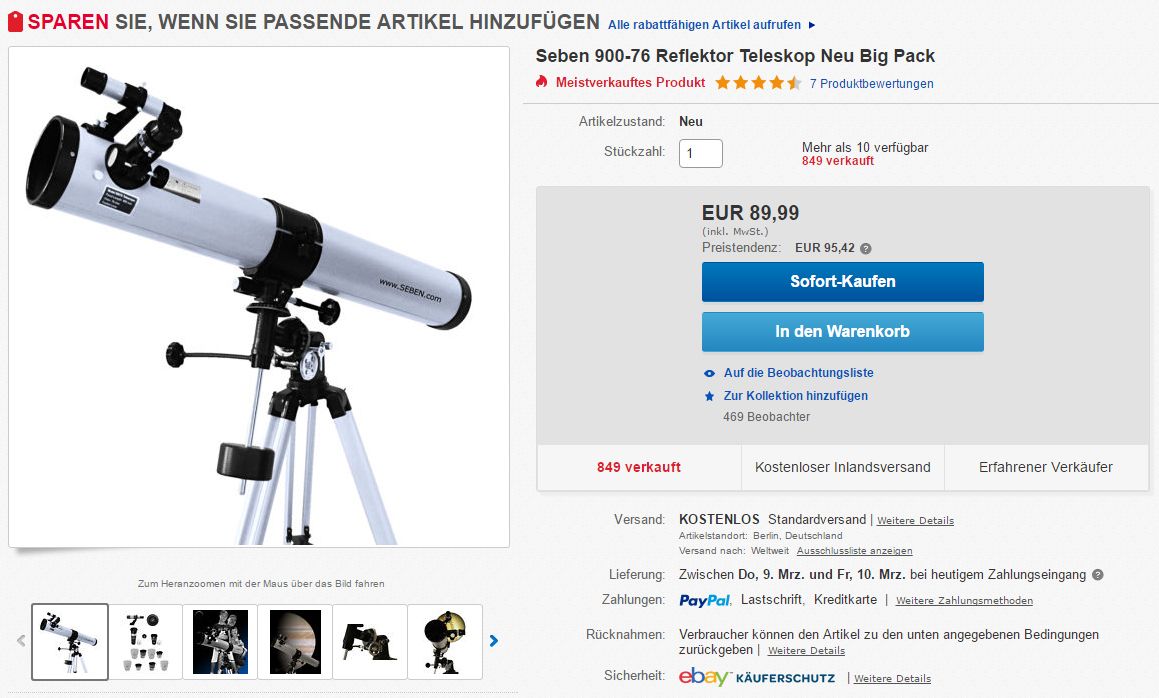This screenshot has height=698, width=1159.
Task: Select the eyepiece accessories thumbnail
Action: [145, 642]
